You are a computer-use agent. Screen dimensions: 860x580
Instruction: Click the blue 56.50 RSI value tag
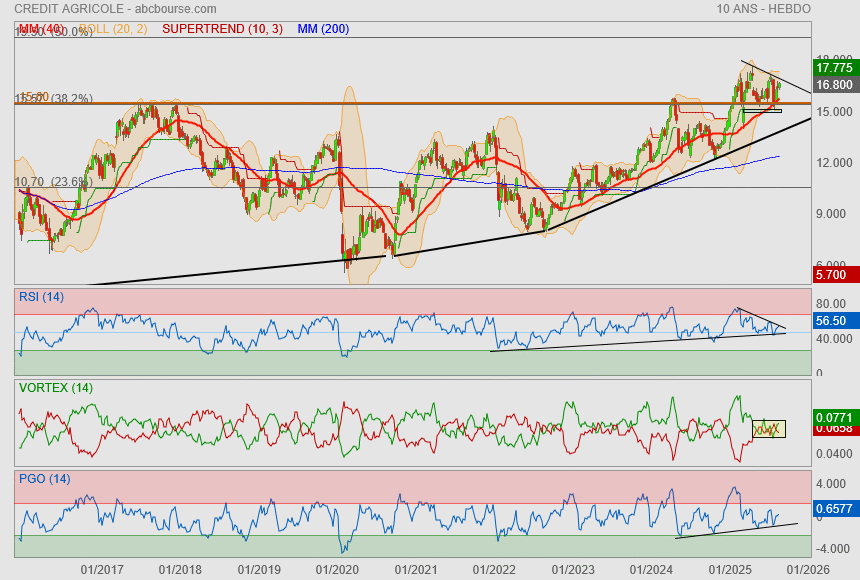coord(831,322)
